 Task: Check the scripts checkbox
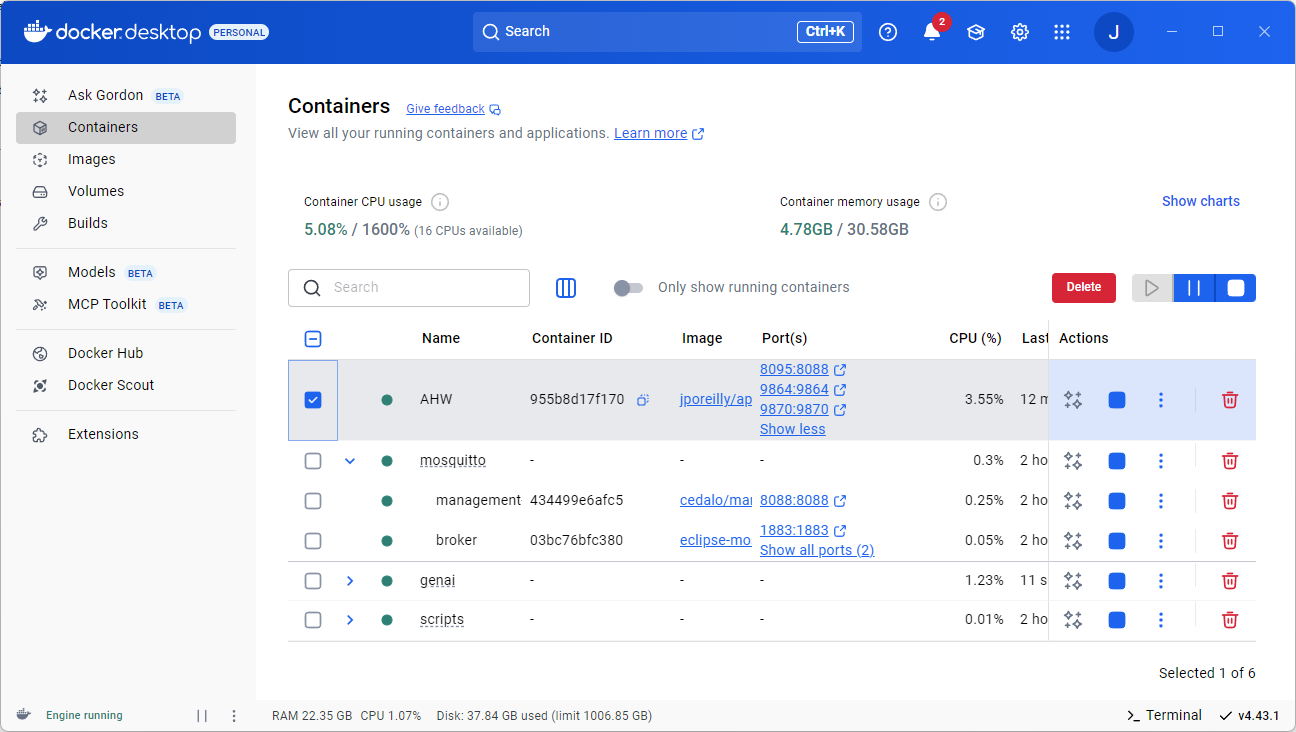(313, 620)
